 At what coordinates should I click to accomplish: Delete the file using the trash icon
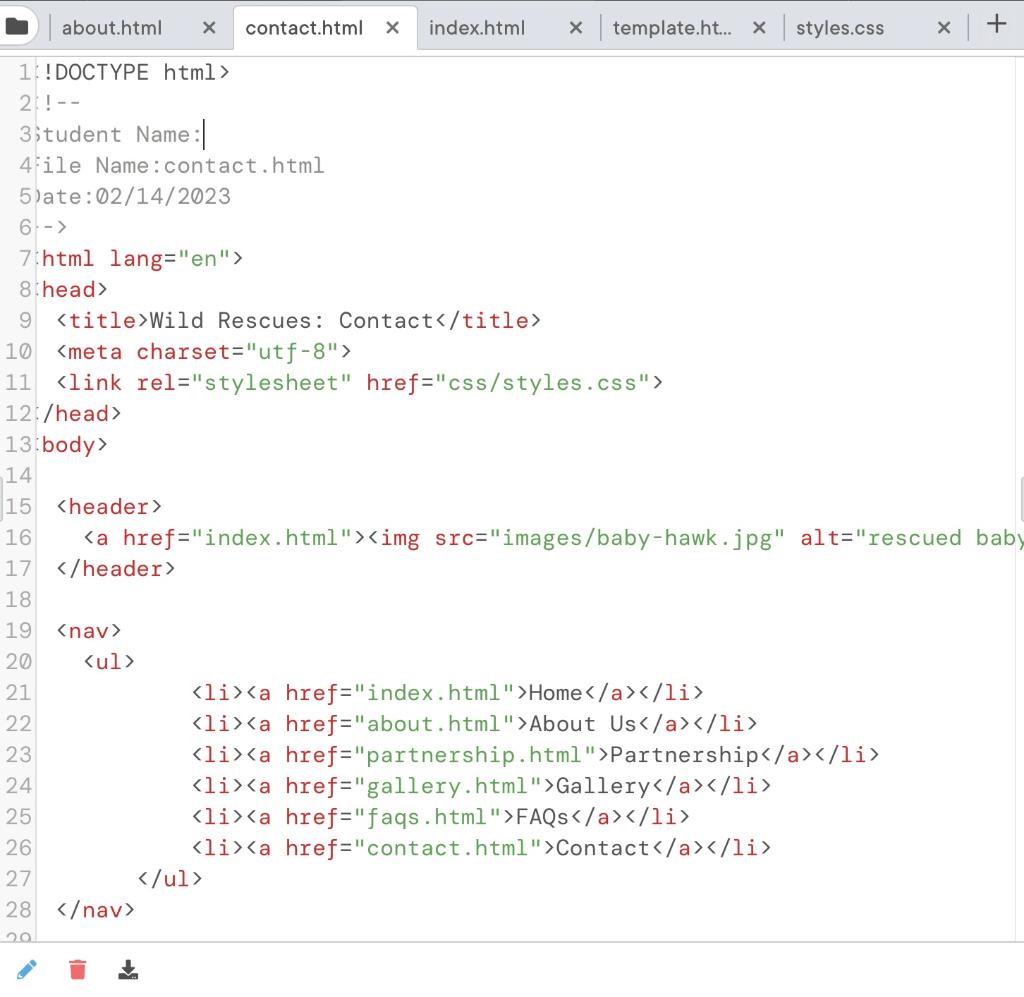[77, 969]
